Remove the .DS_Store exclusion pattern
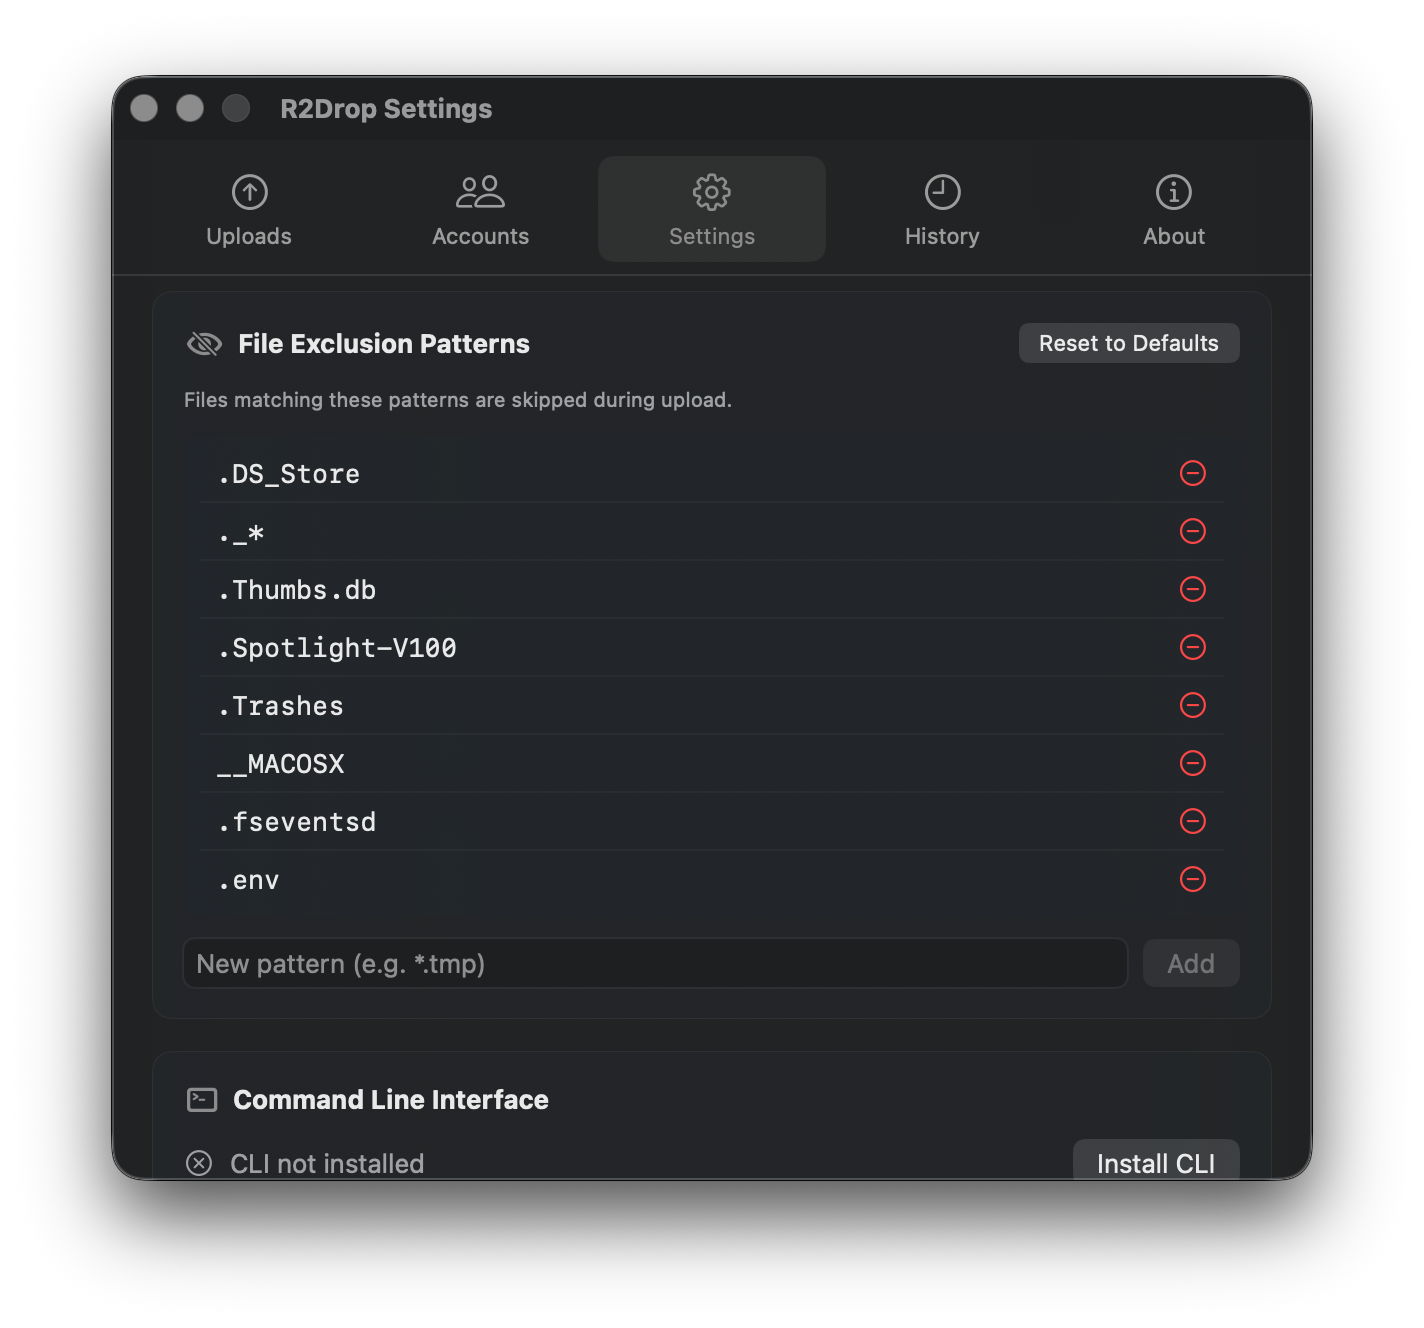1424x1328 pixels. [x=1193, y=474]
